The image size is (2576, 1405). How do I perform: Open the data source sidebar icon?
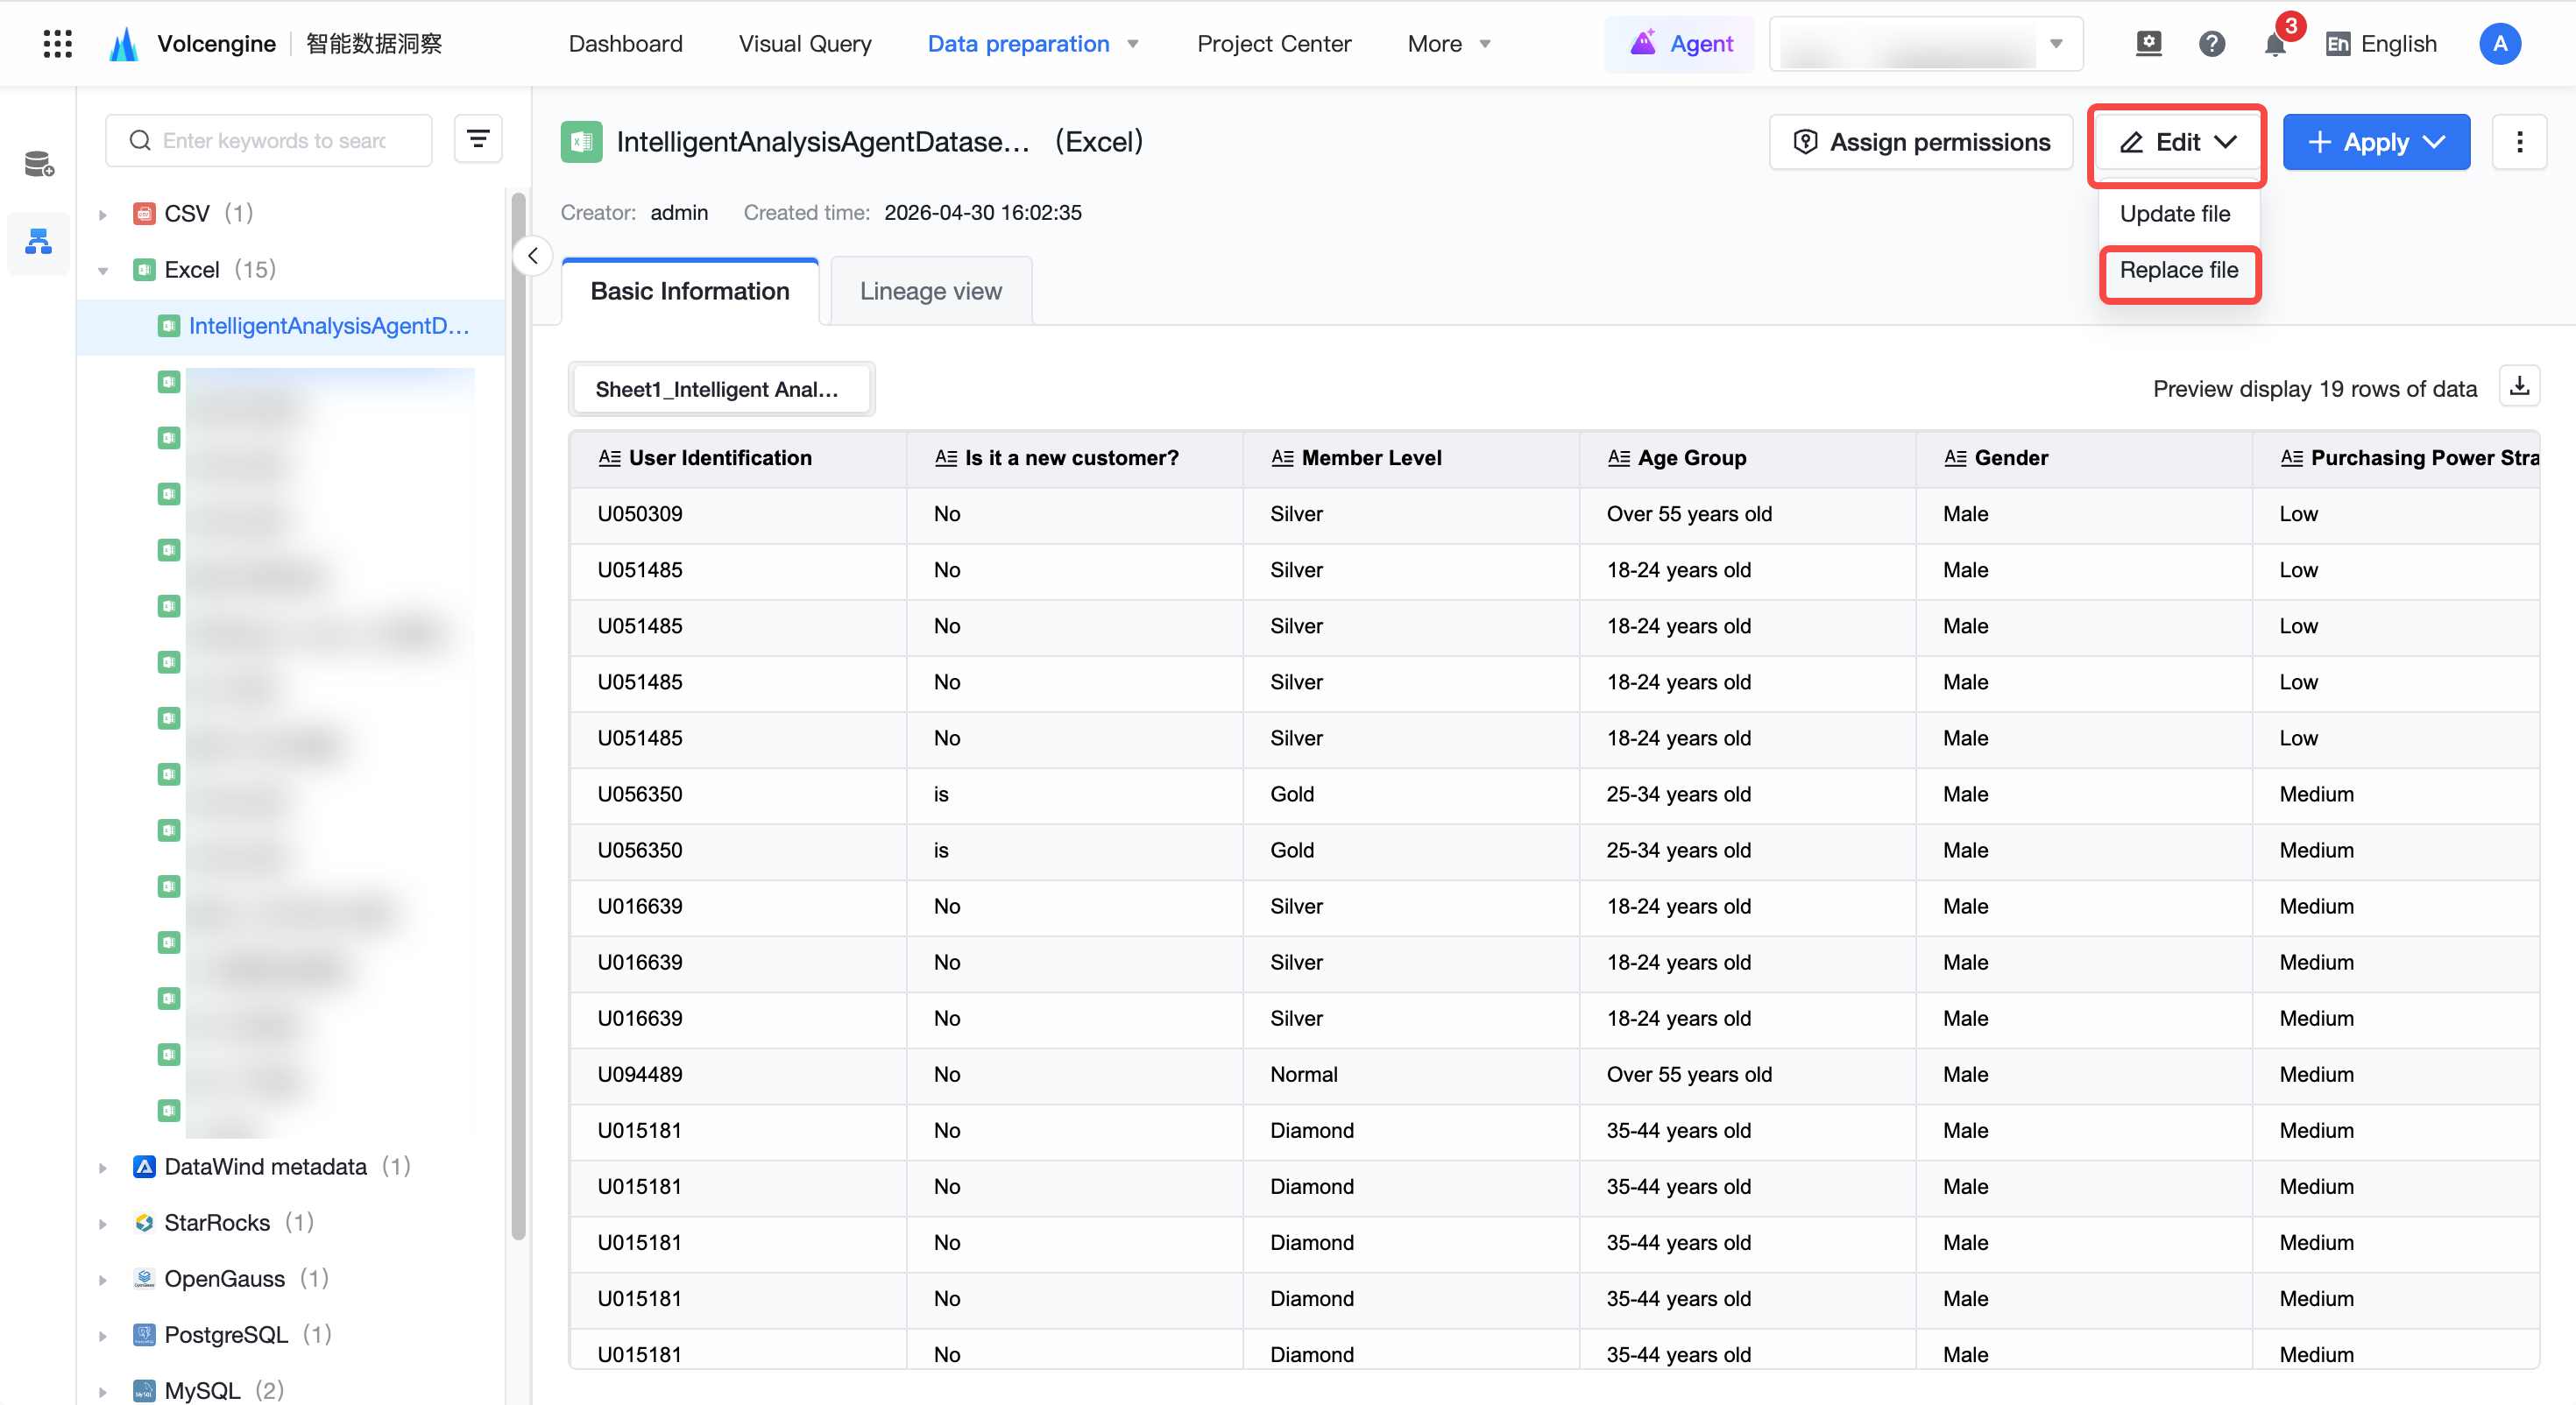tap(39, 163)
